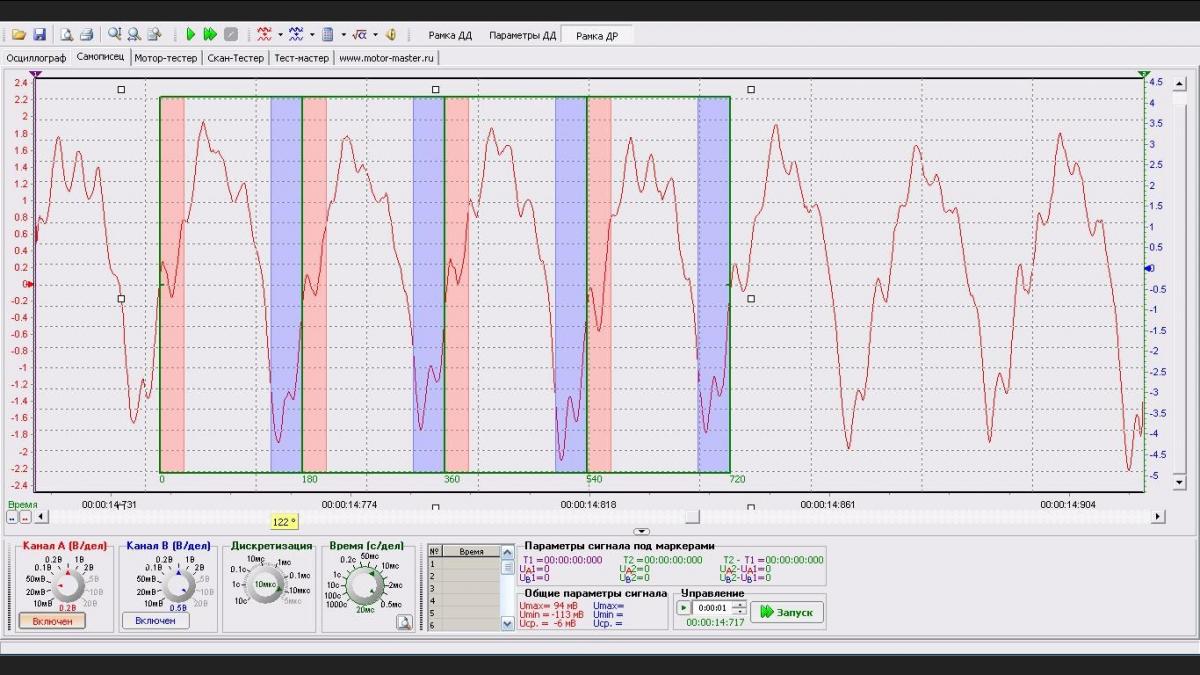Collapse the panel with the down-arrow expander
The image size is (1200, 675).
642,532
